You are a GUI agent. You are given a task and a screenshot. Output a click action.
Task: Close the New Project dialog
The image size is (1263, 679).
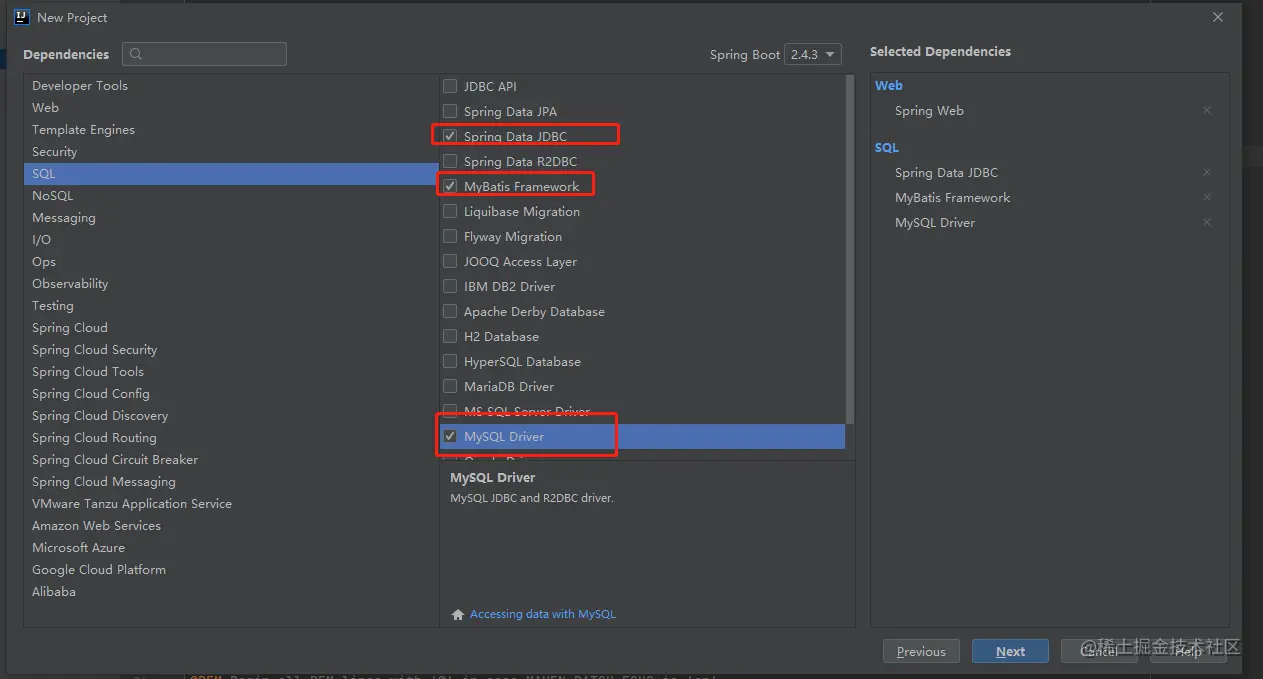click(1217, 17)
